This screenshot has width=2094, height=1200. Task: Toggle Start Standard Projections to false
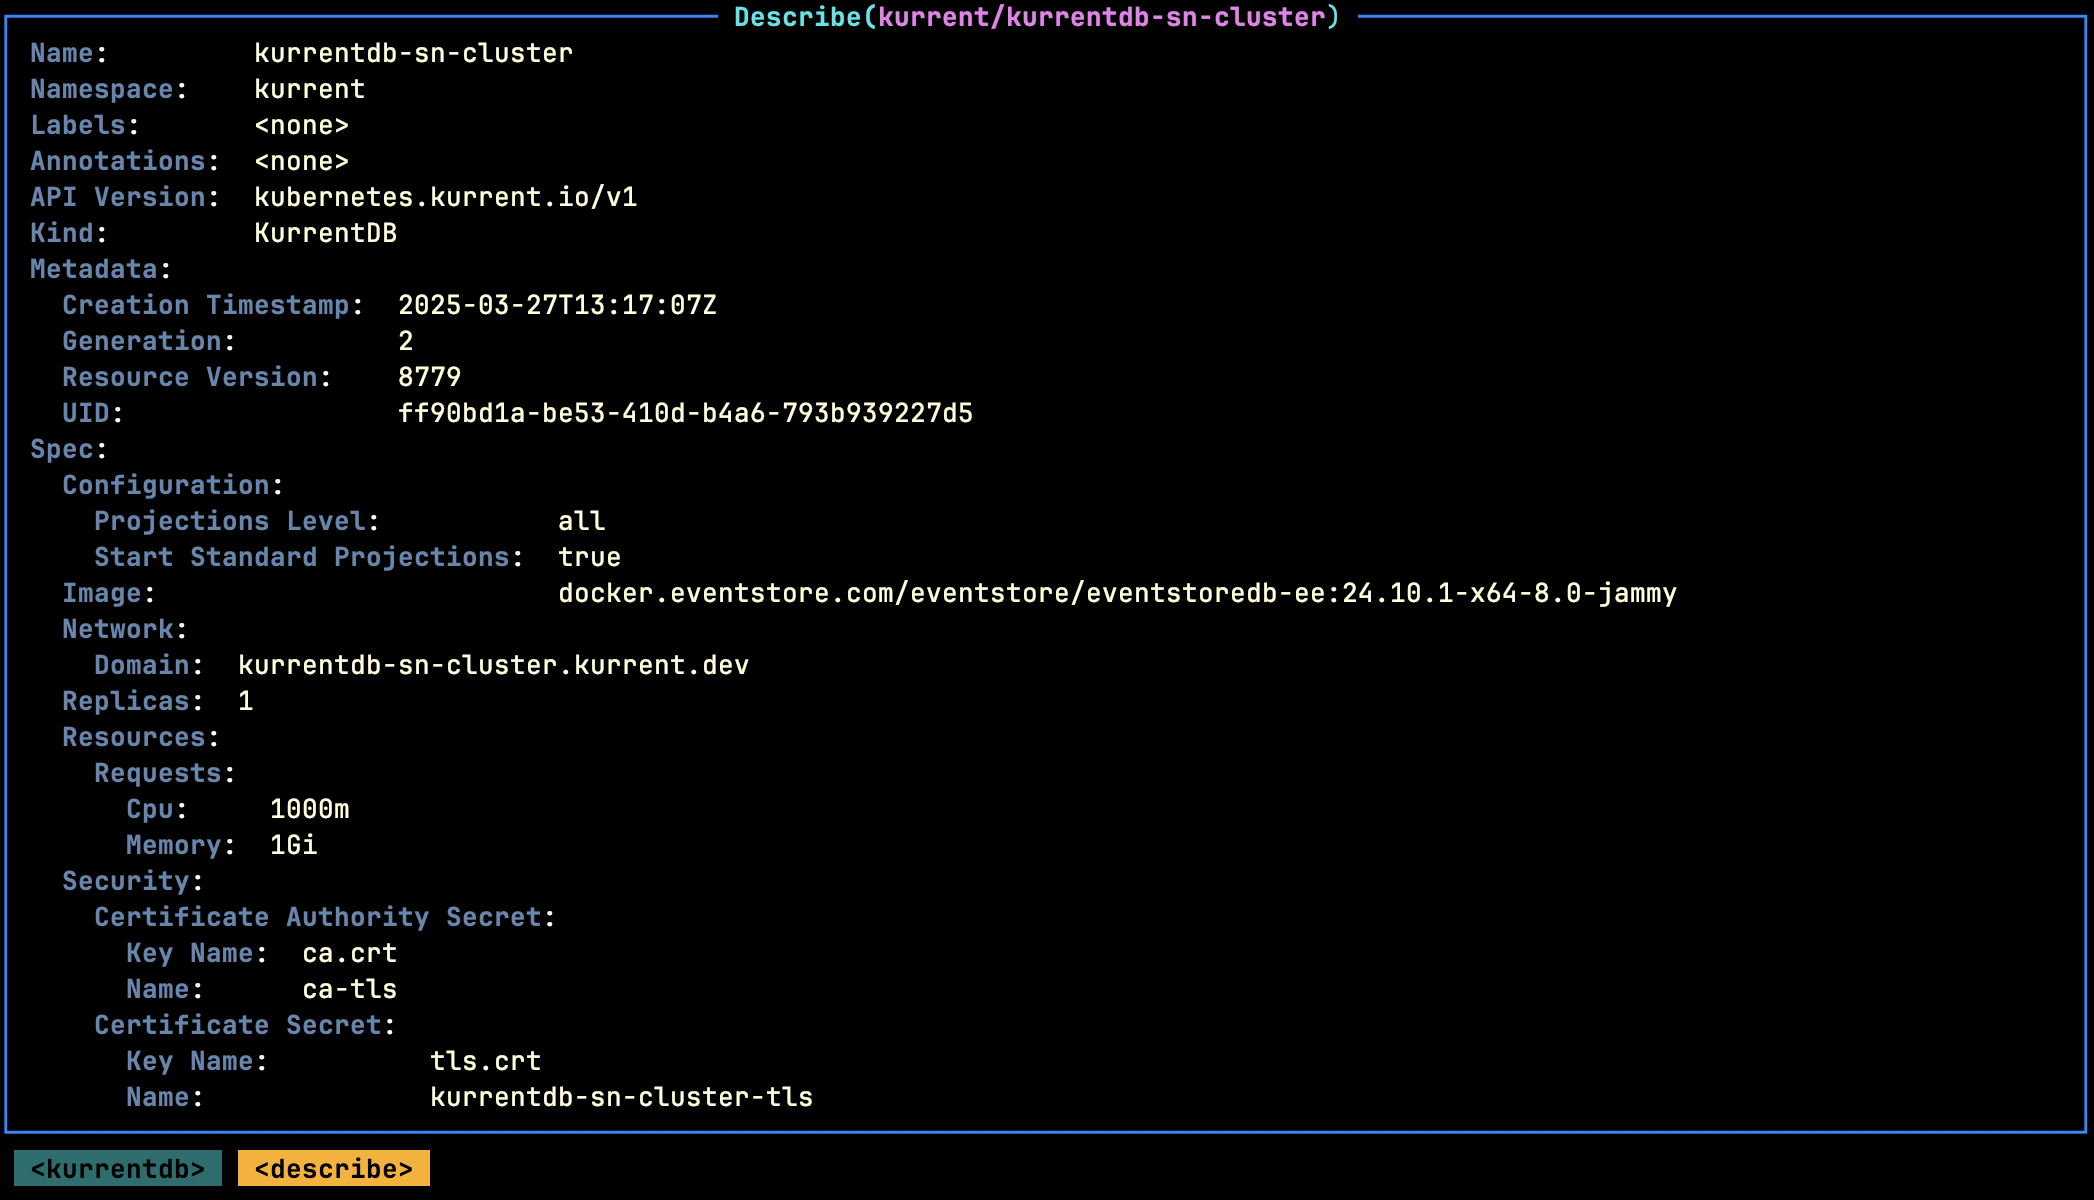pos(589,557)
